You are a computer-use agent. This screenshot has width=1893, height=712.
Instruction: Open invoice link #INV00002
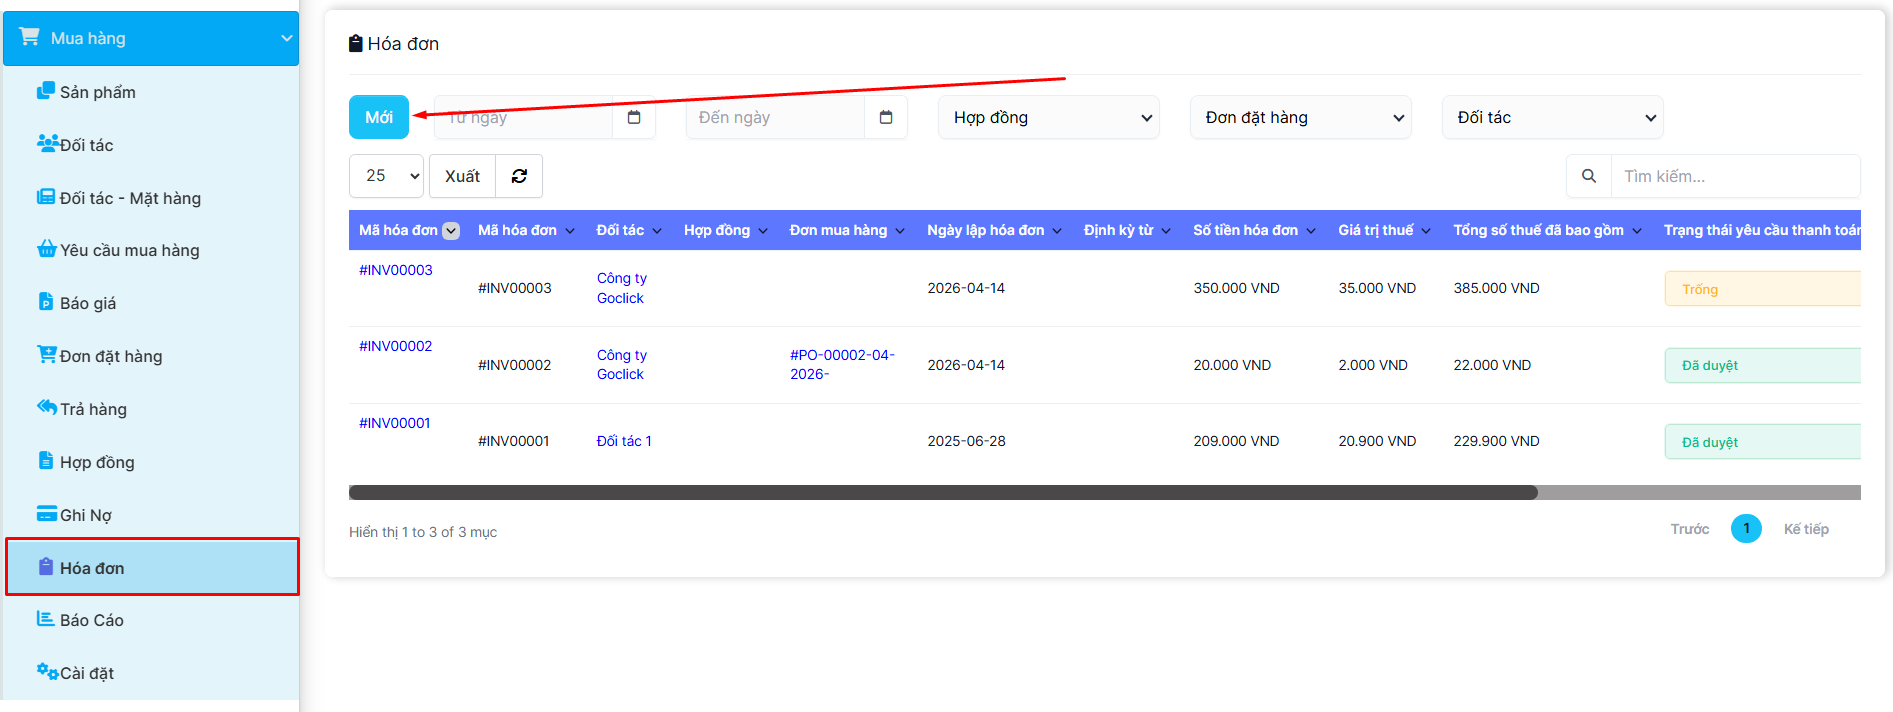tap(396, 346)
